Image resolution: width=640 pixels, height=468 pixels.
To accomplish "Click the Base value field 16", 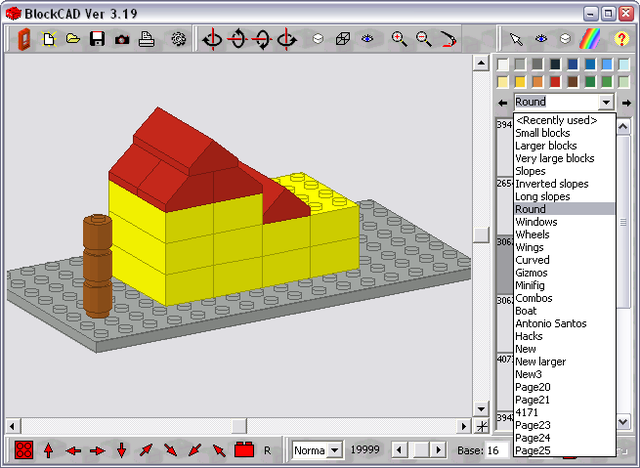I will pos(497,450).
